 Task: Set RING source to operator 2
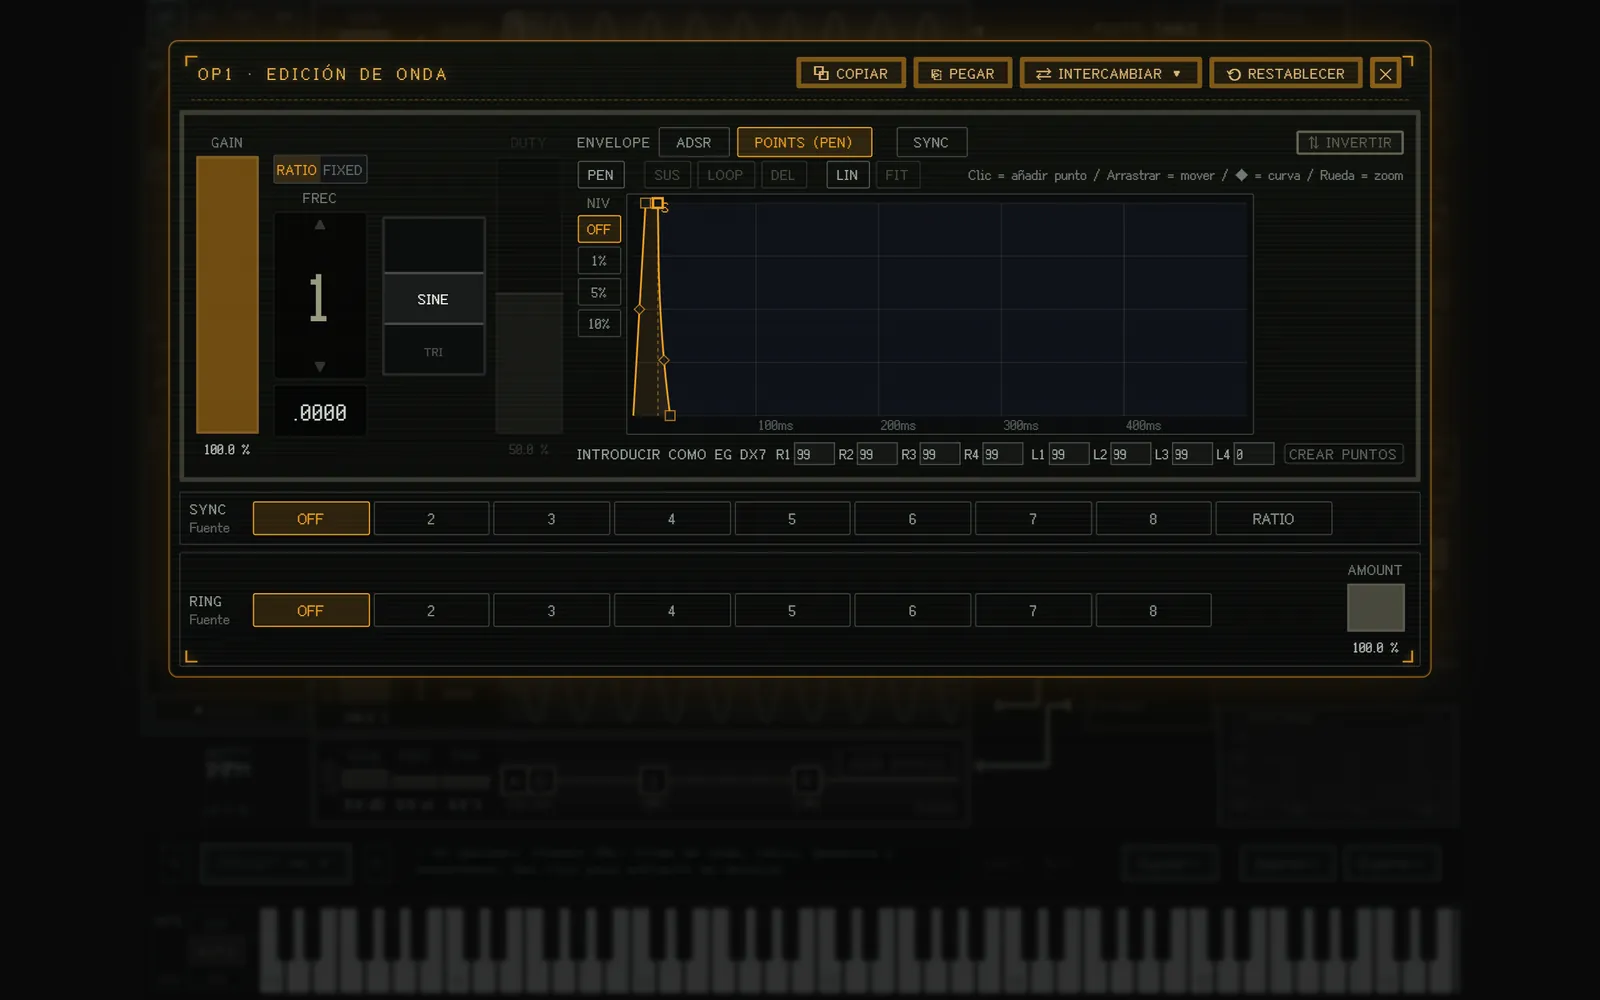point(431,610)
